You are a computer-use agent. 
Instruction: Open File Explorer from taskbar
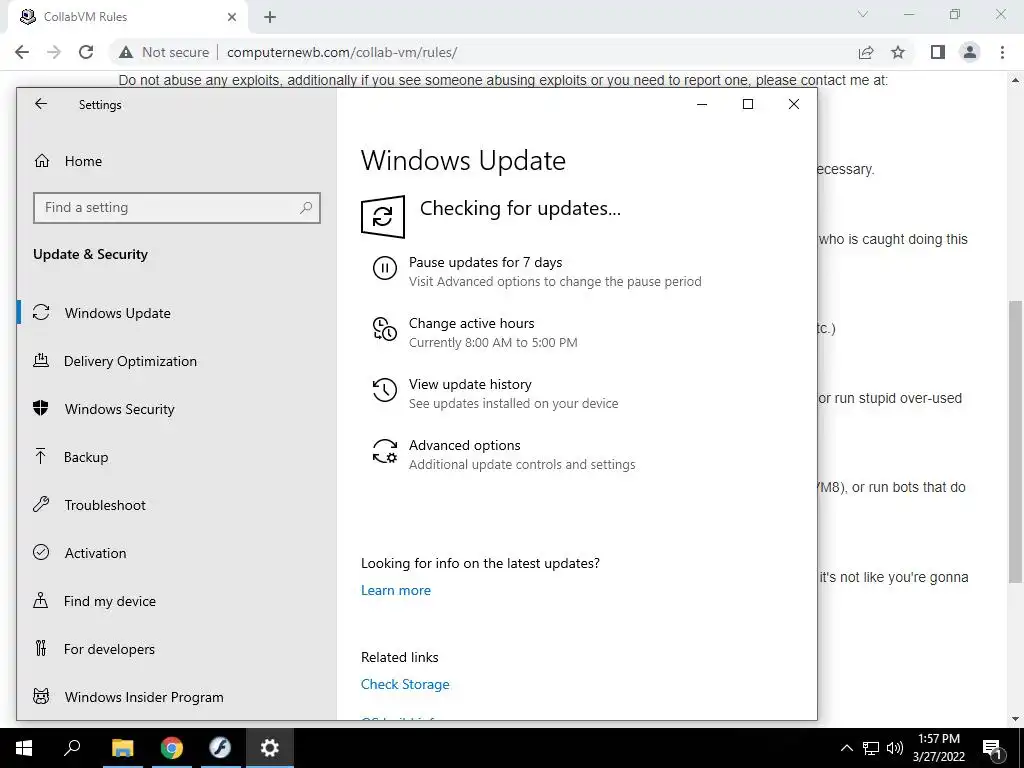point(122,748)
